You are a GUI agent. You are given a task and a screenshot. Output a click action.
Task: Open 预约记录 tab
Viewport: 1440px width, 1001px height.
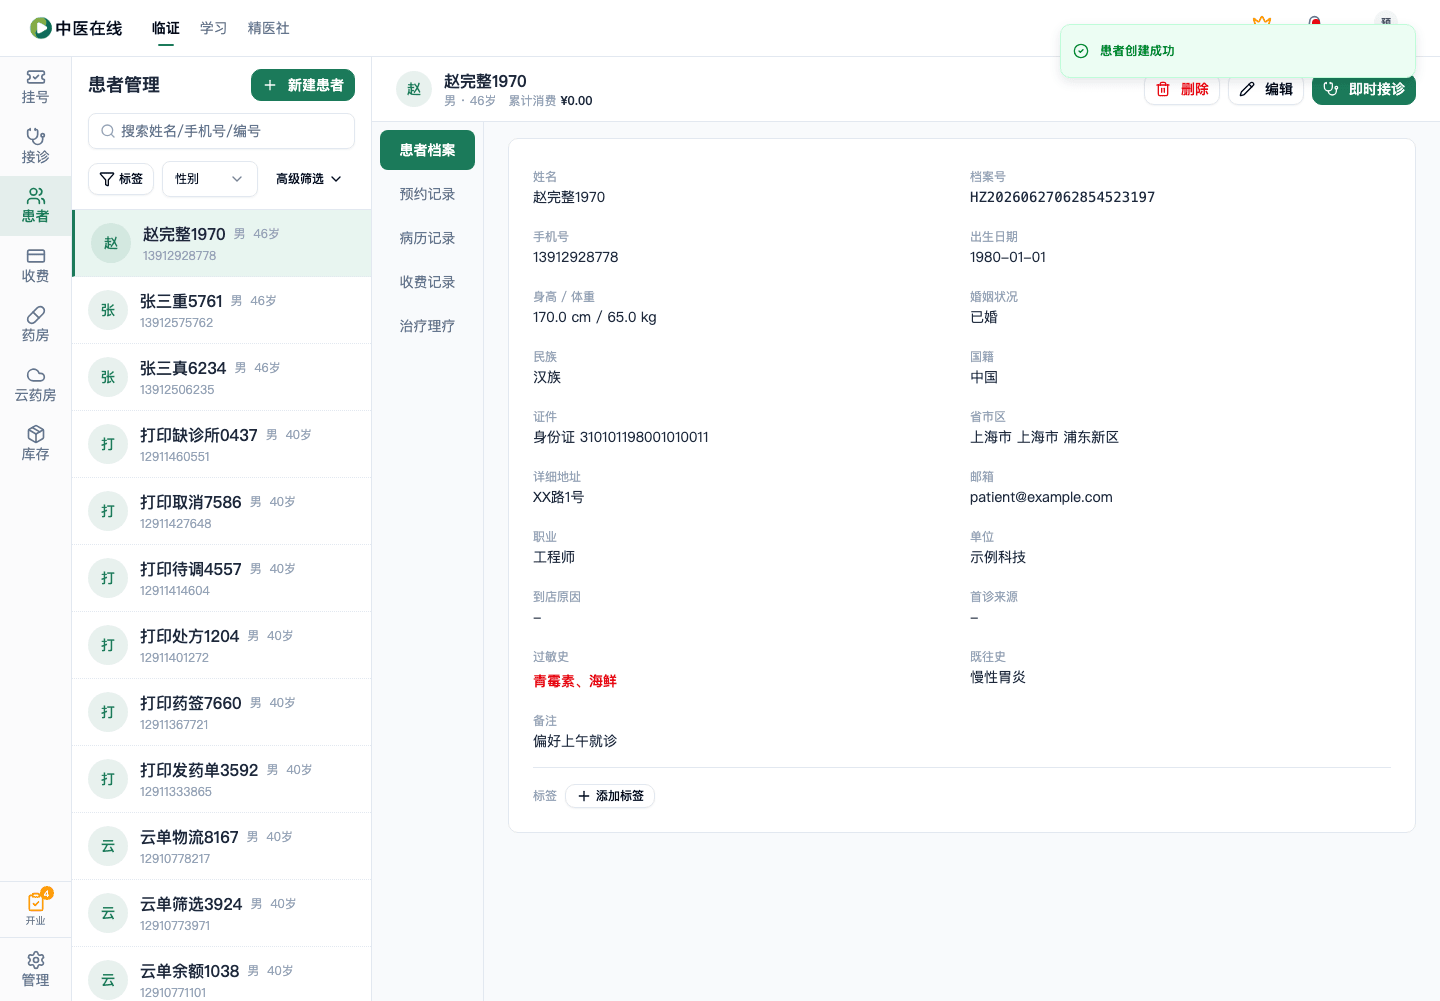point(427,194)
